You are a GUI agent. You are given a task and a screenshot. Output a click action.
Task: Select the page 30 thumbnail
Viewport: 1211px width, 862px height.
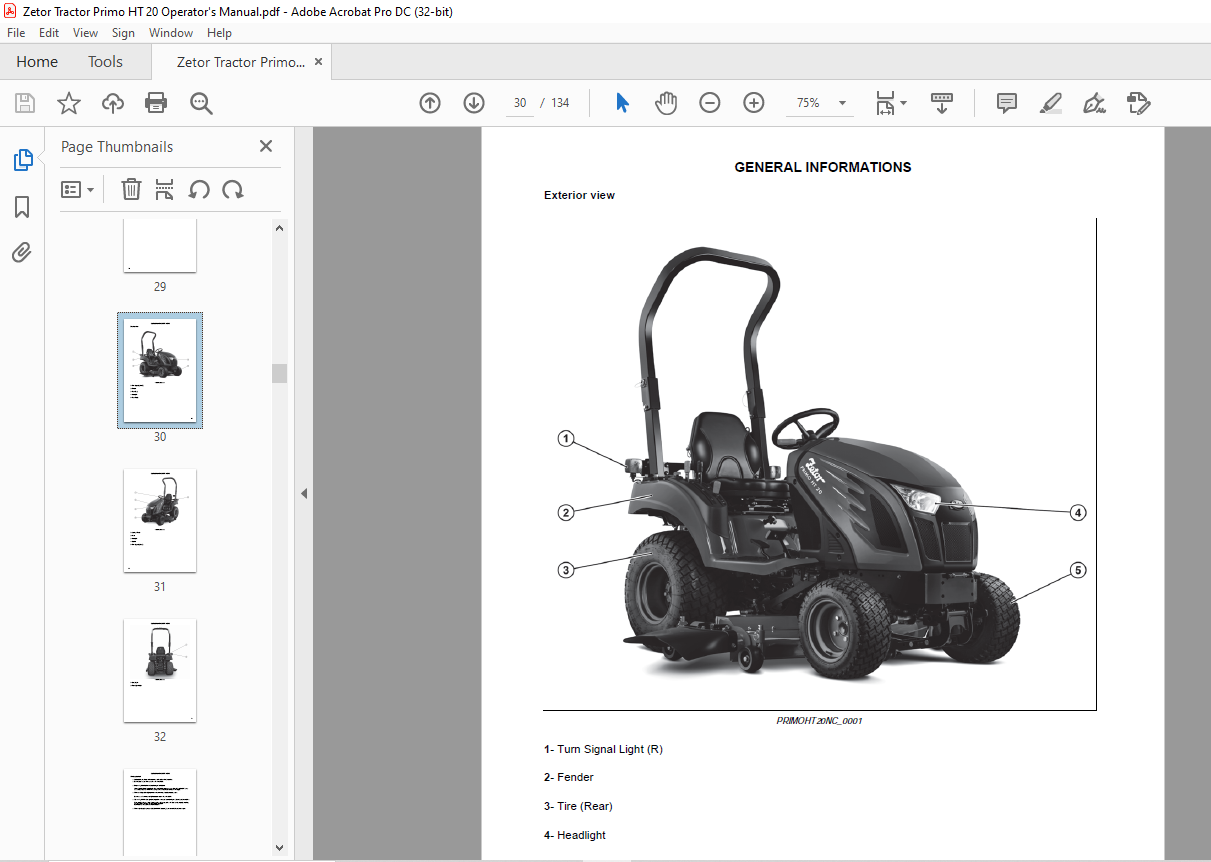(160, 370)
